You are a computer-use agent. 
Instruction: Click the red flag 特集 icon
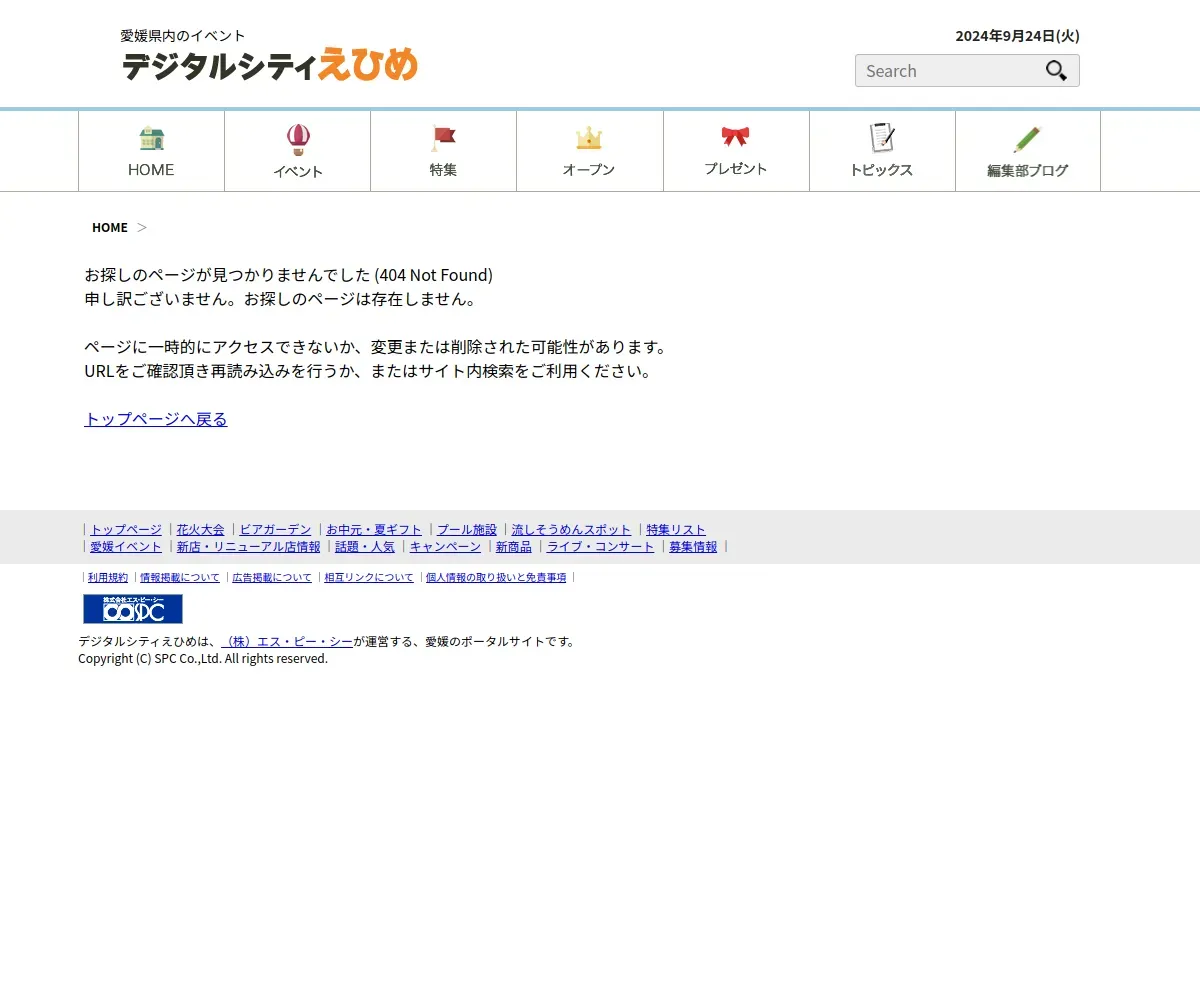pos(443,138)
